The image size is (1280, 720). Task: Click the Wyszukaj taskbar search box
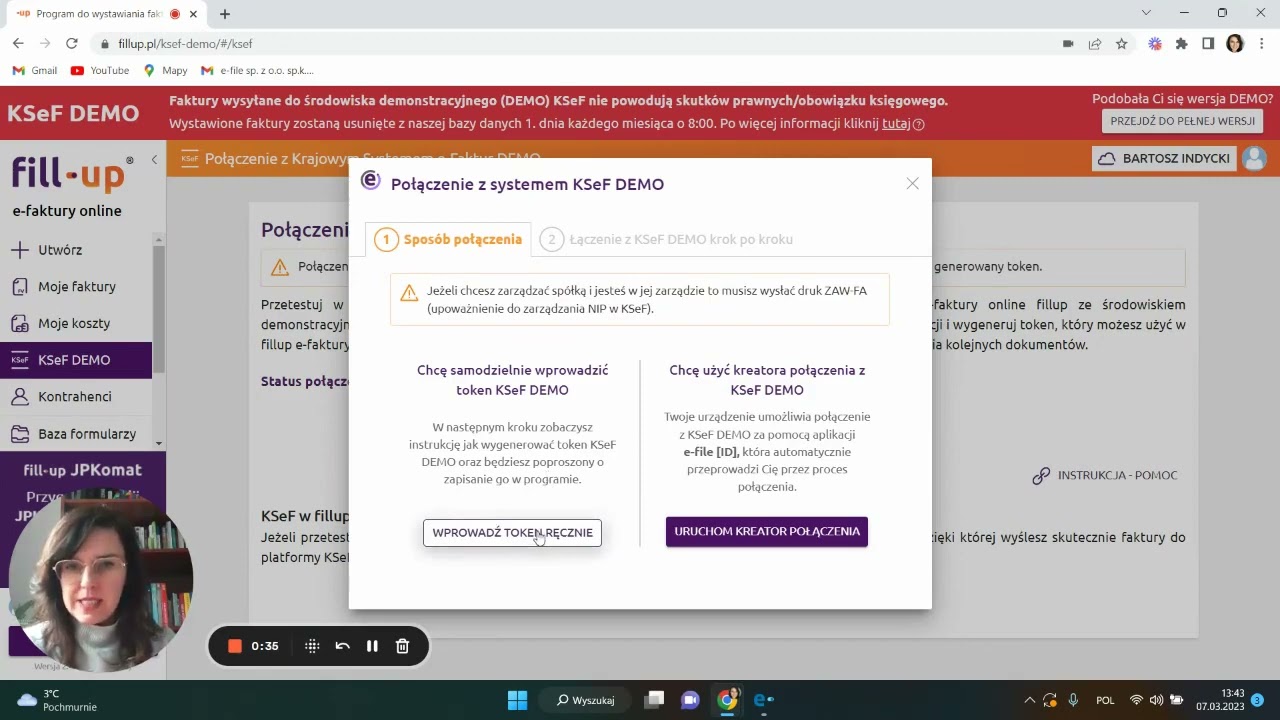click(586, 700)
